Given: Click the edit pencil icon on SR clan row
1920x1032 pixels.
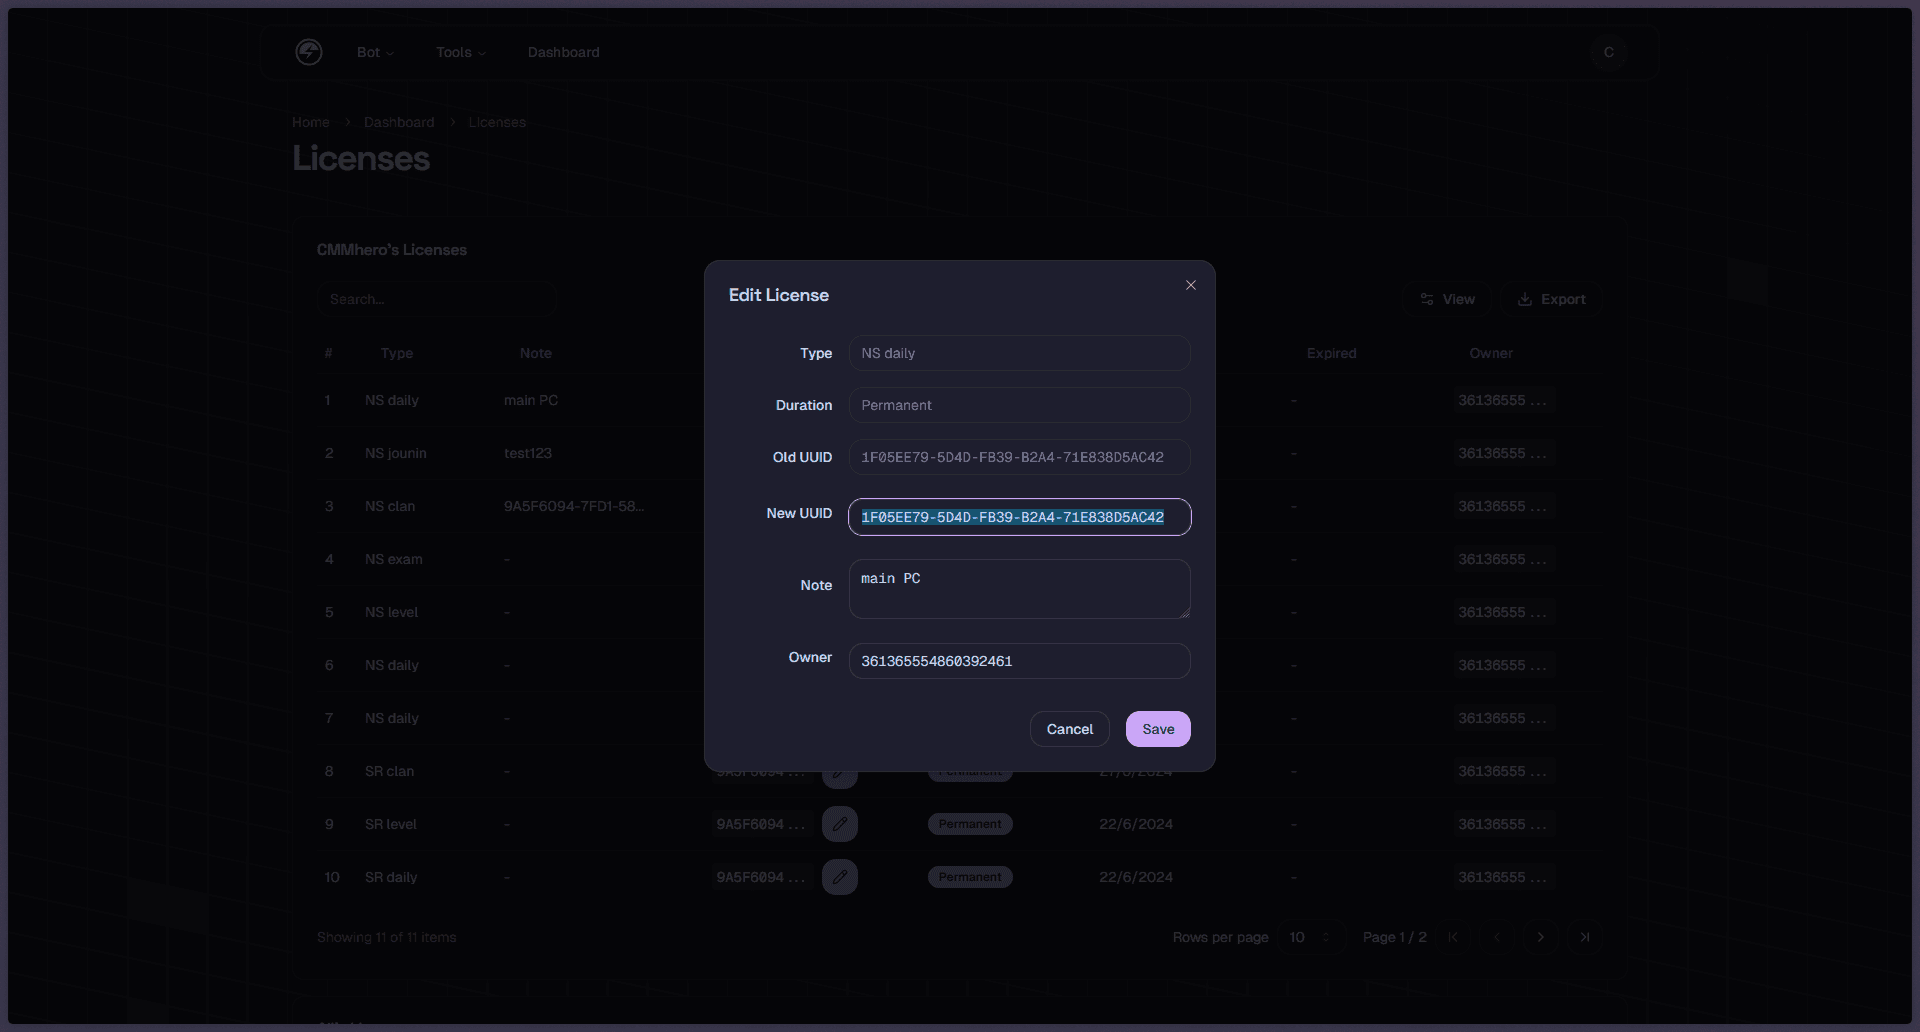Looking at the screenshot, I should [840, 771].
